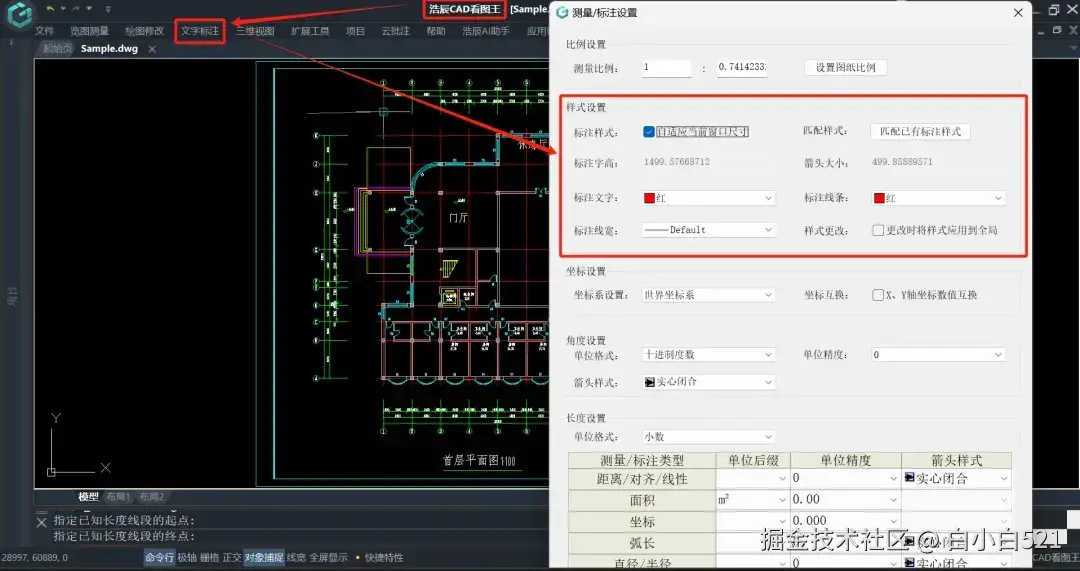Viewport: 1080px width, 571px height.
Task: Open 坐标系设置 世界坐标系 dropdown
Action: tap(709, 295)
